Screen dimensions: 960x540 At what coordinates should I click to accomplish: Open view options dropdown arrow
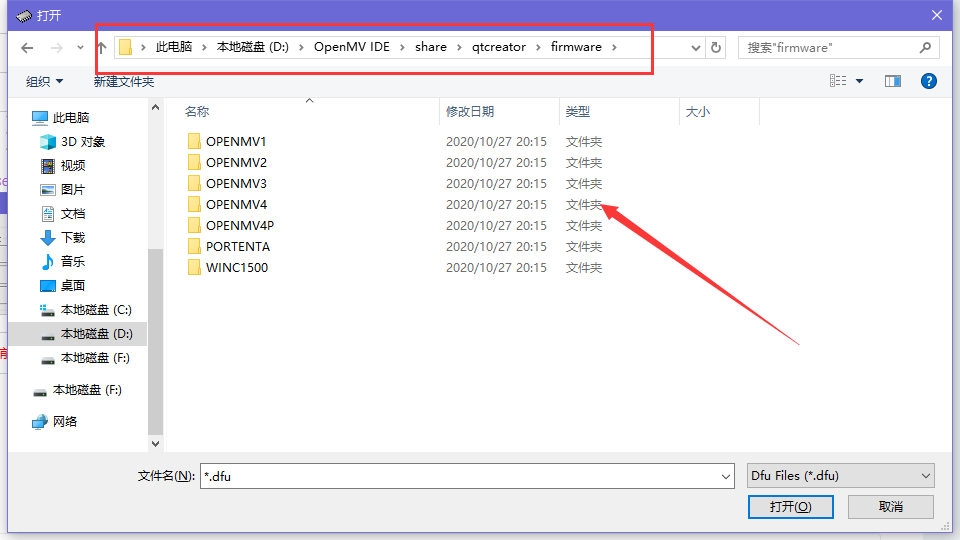[x=860, y=81]
